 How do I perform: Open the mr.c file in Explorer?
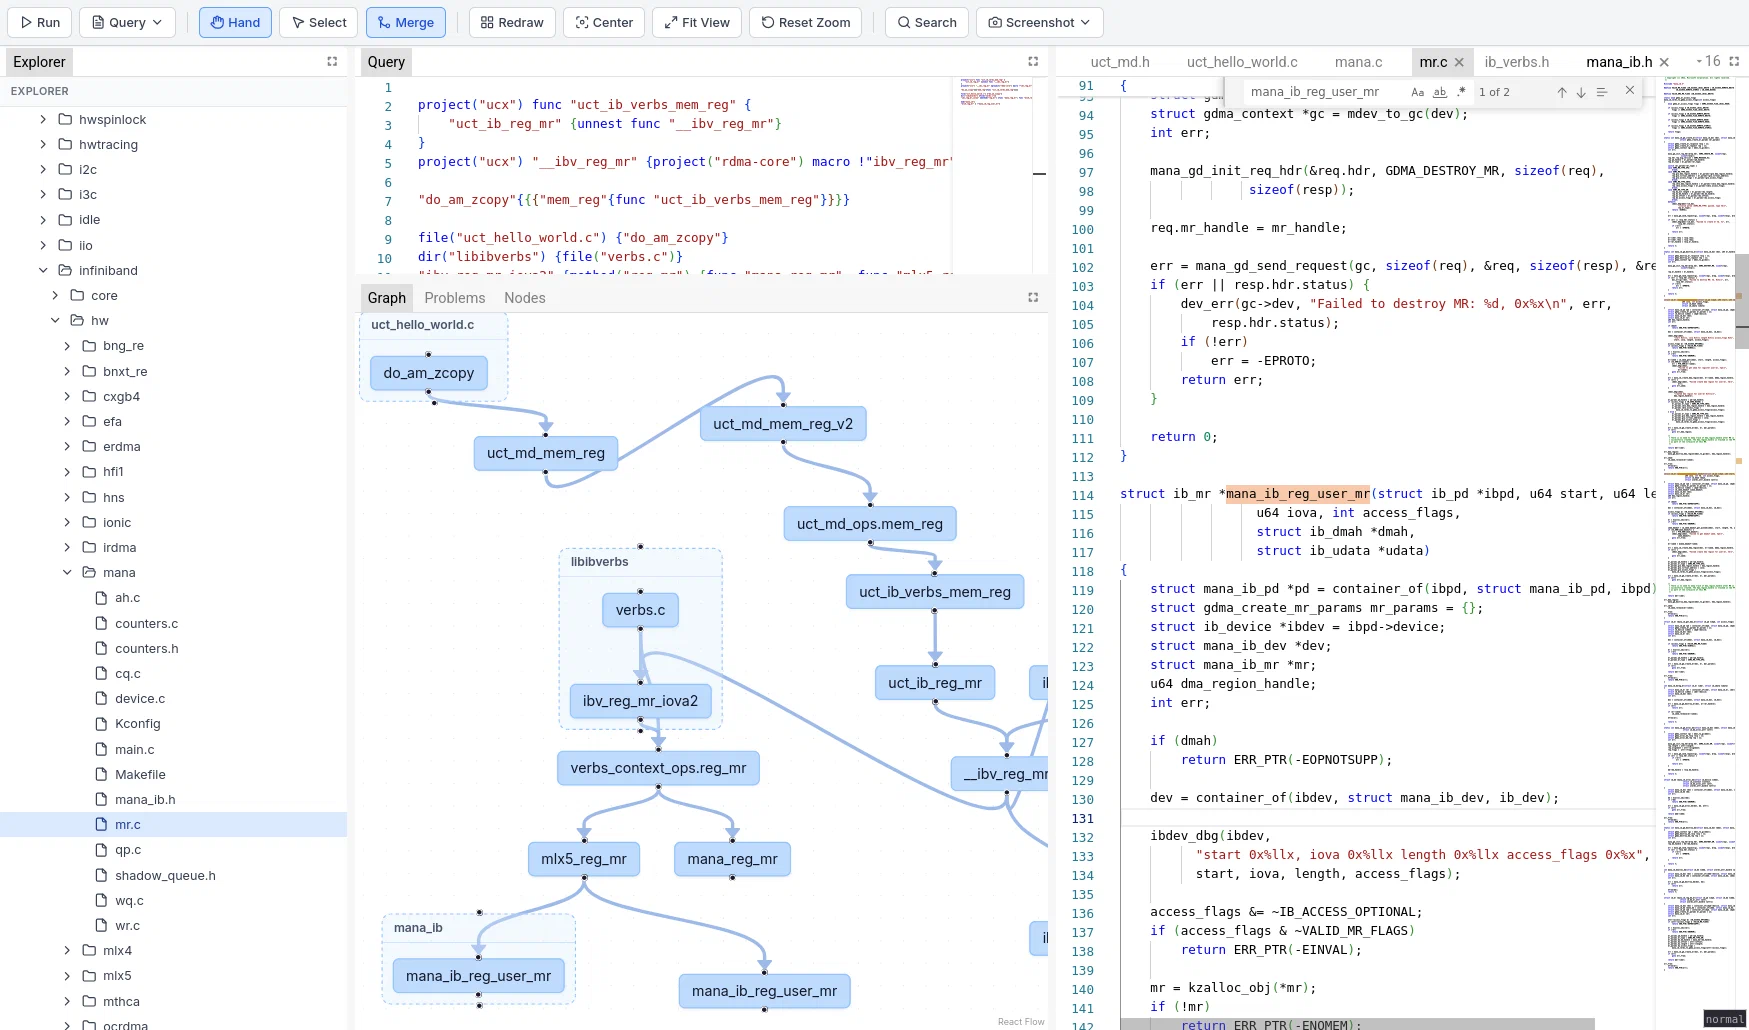pos(173,824)
